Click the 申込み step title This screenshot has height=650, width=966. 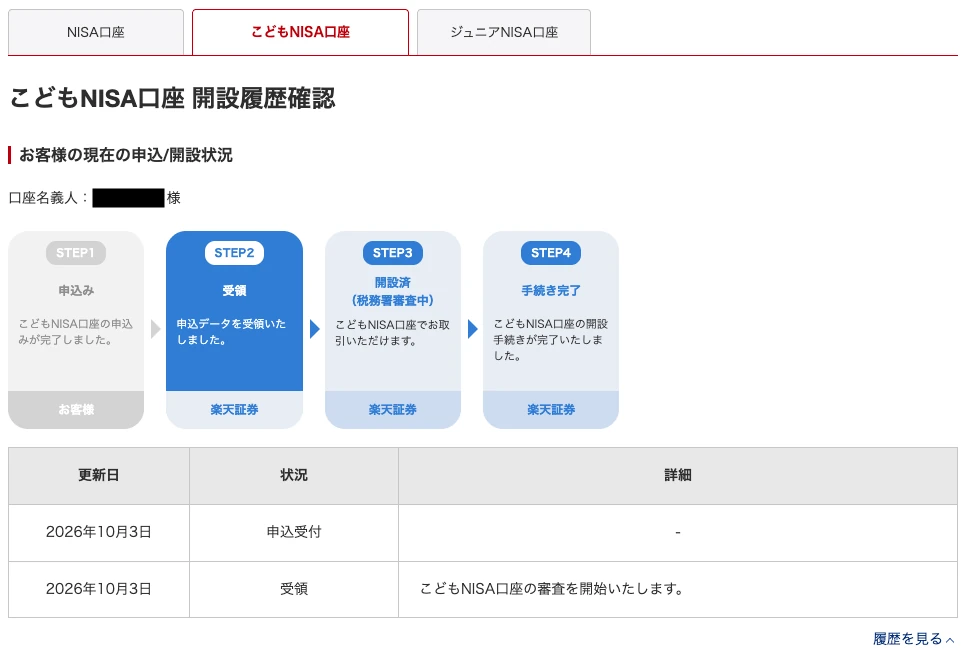[76, 290]
